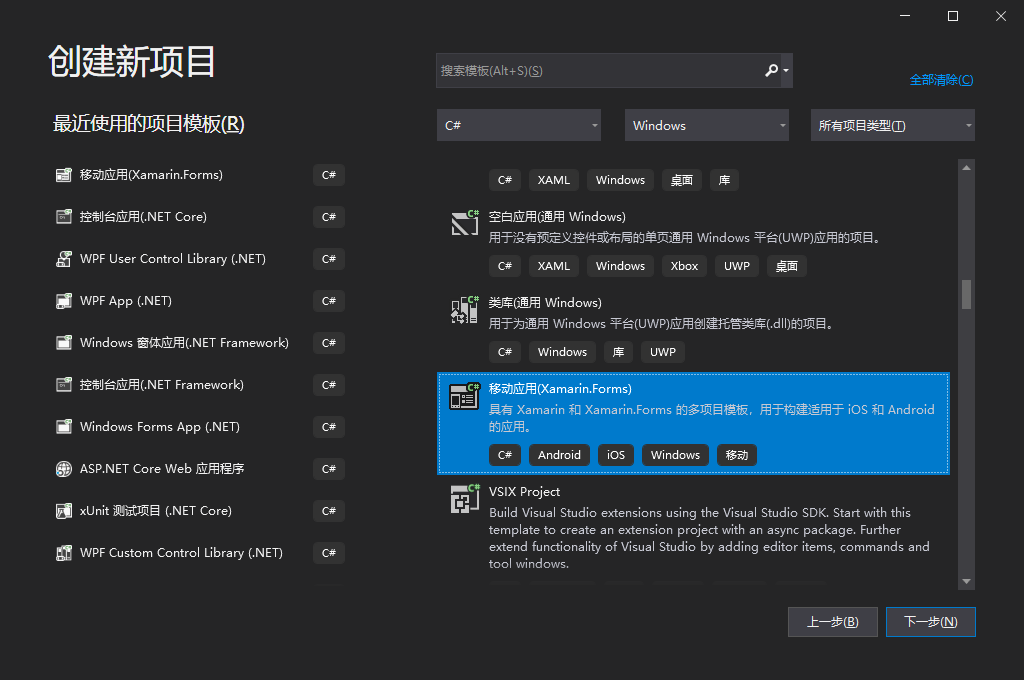Viewport: 1024px width, 680px height.
Task: Maximize the 创建新项目 window
Action: 953,16
